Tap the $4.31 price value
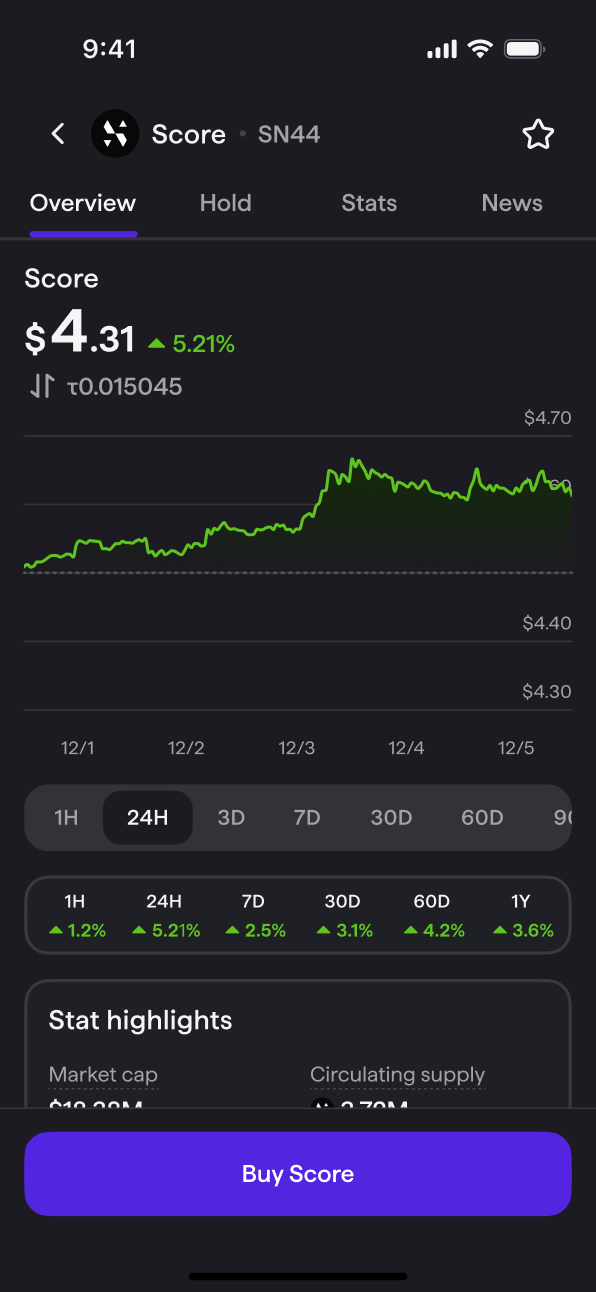 [80, 335]
